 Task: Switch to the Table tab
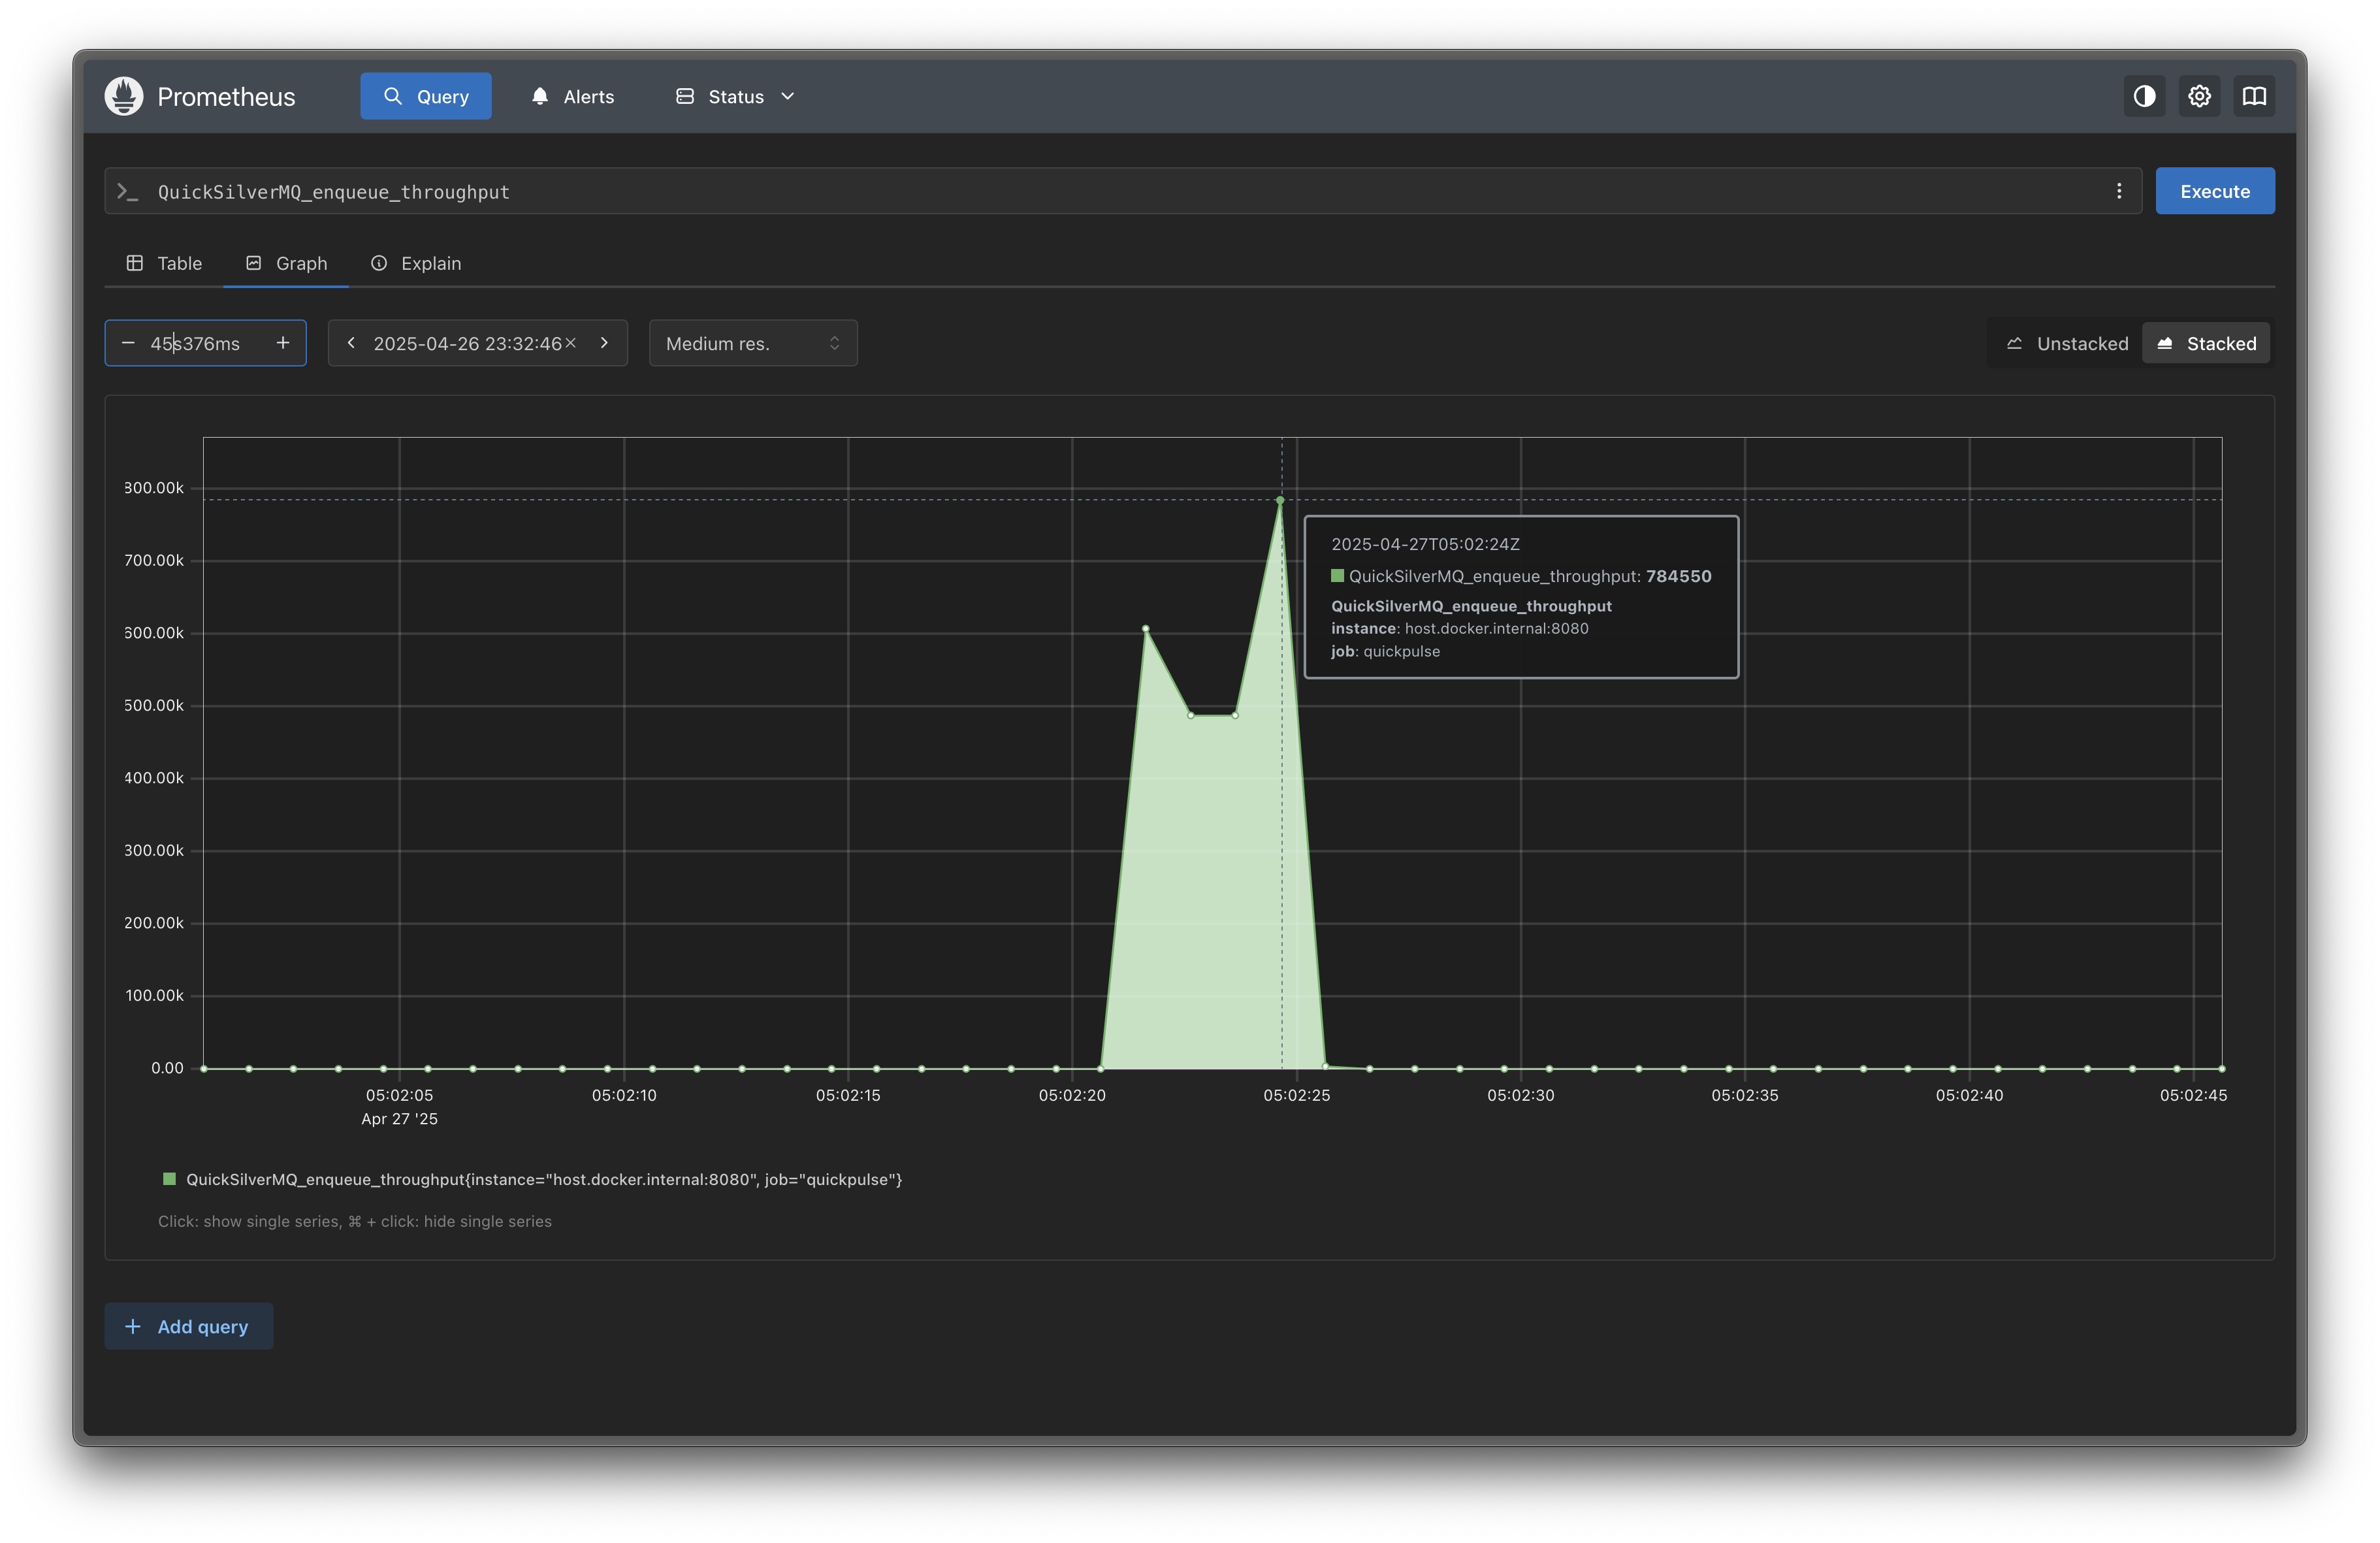(164, 263)
